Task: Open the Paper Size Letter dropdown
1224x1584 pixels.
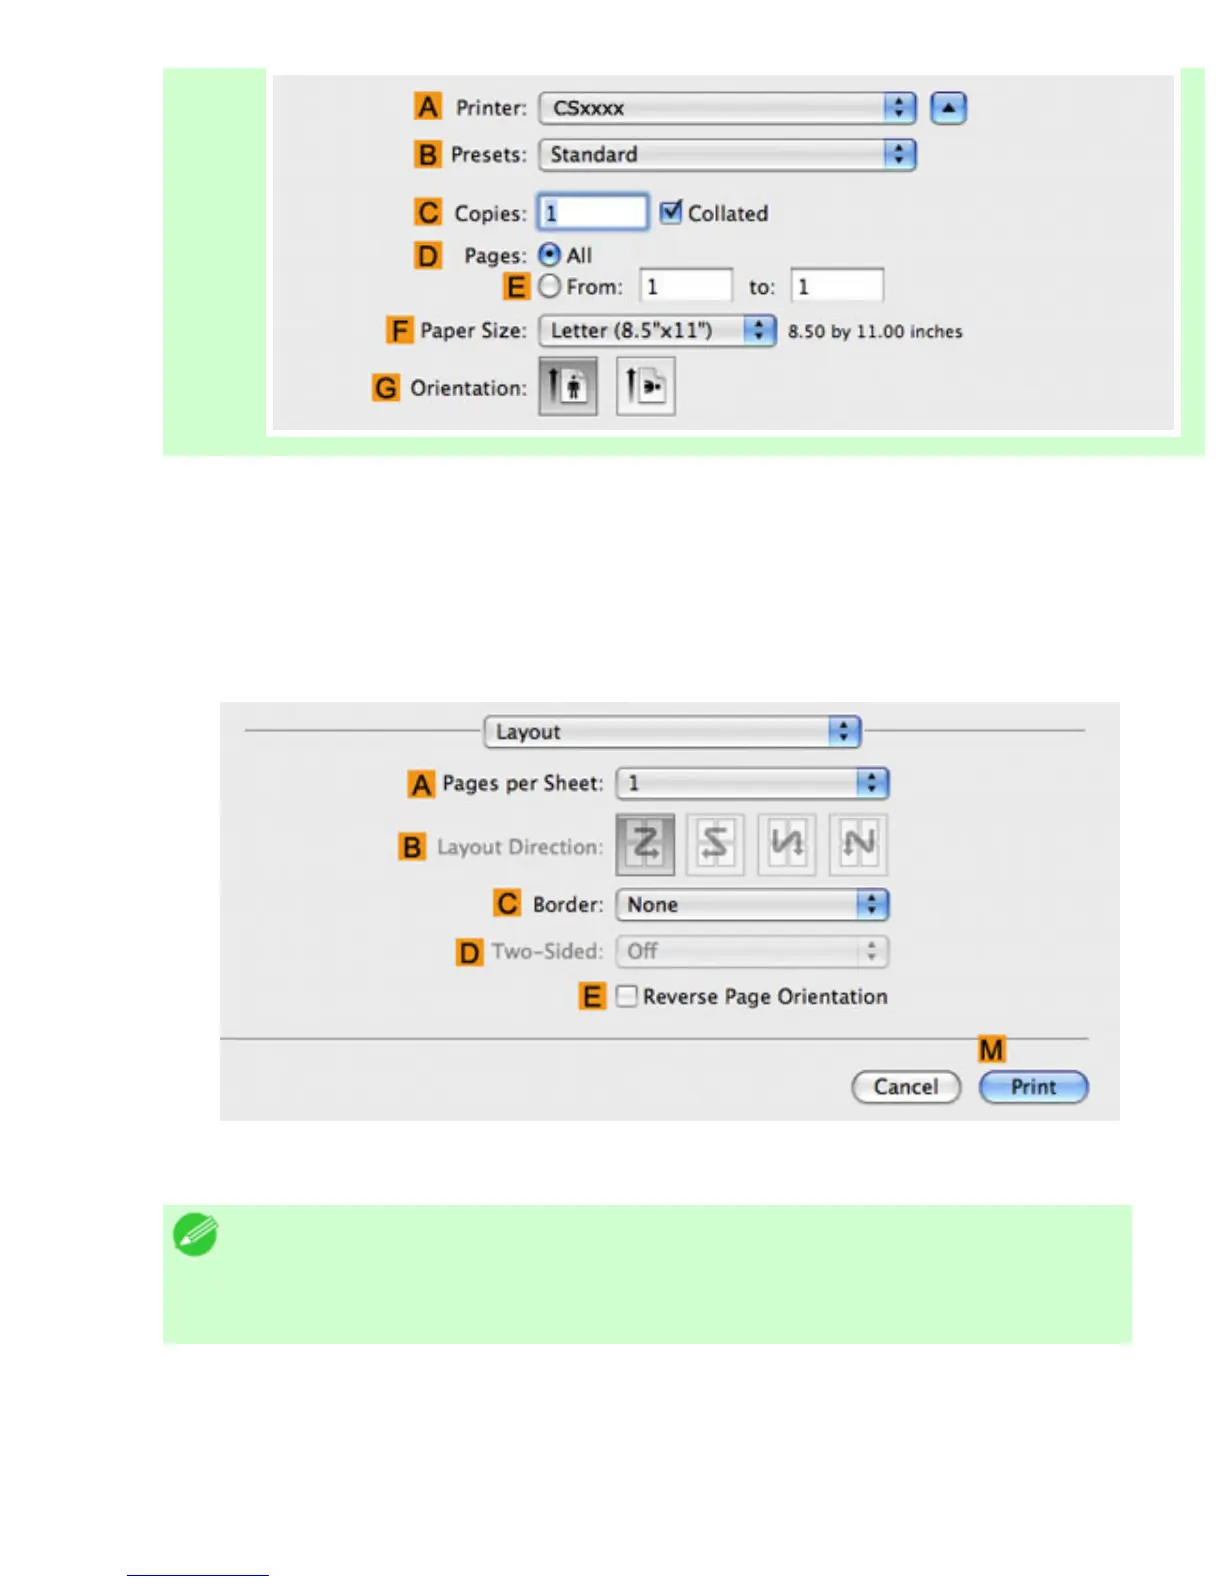Action: pos(657,330)
